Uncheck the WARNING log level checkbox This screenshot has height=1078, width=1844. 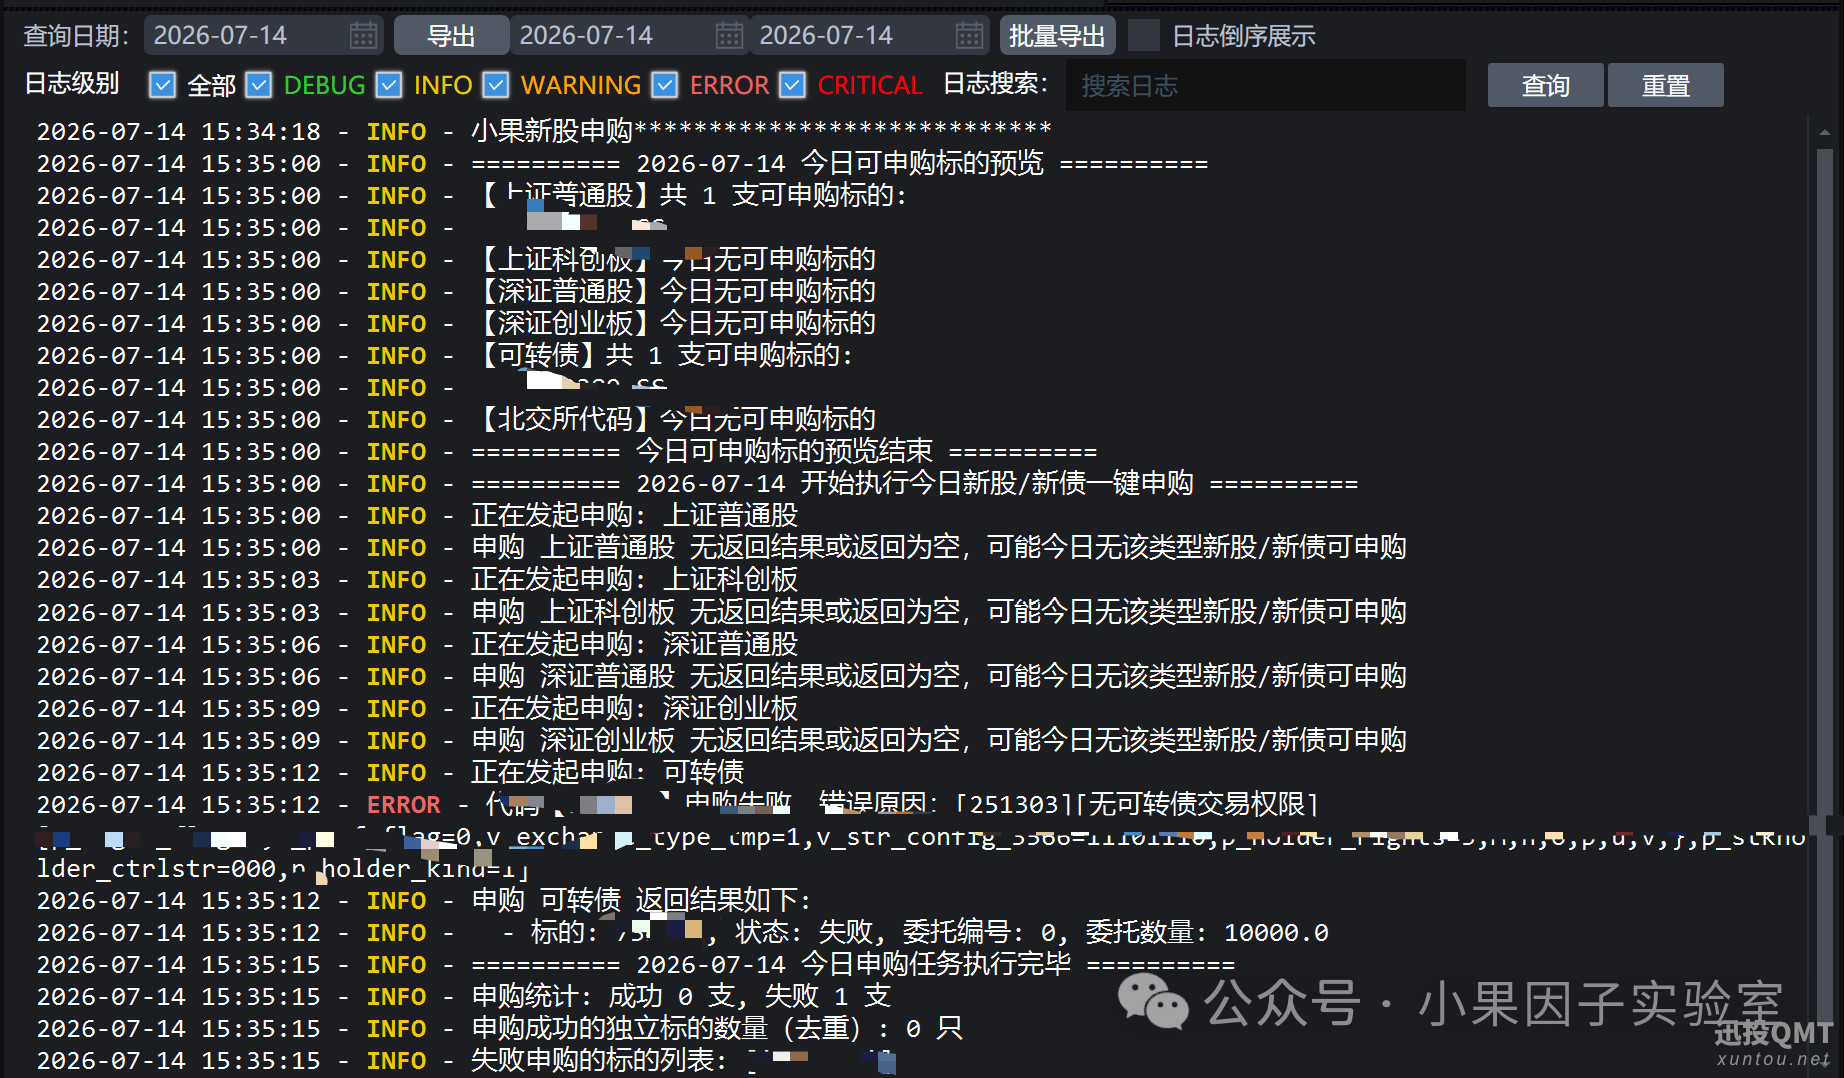[496, 85]
